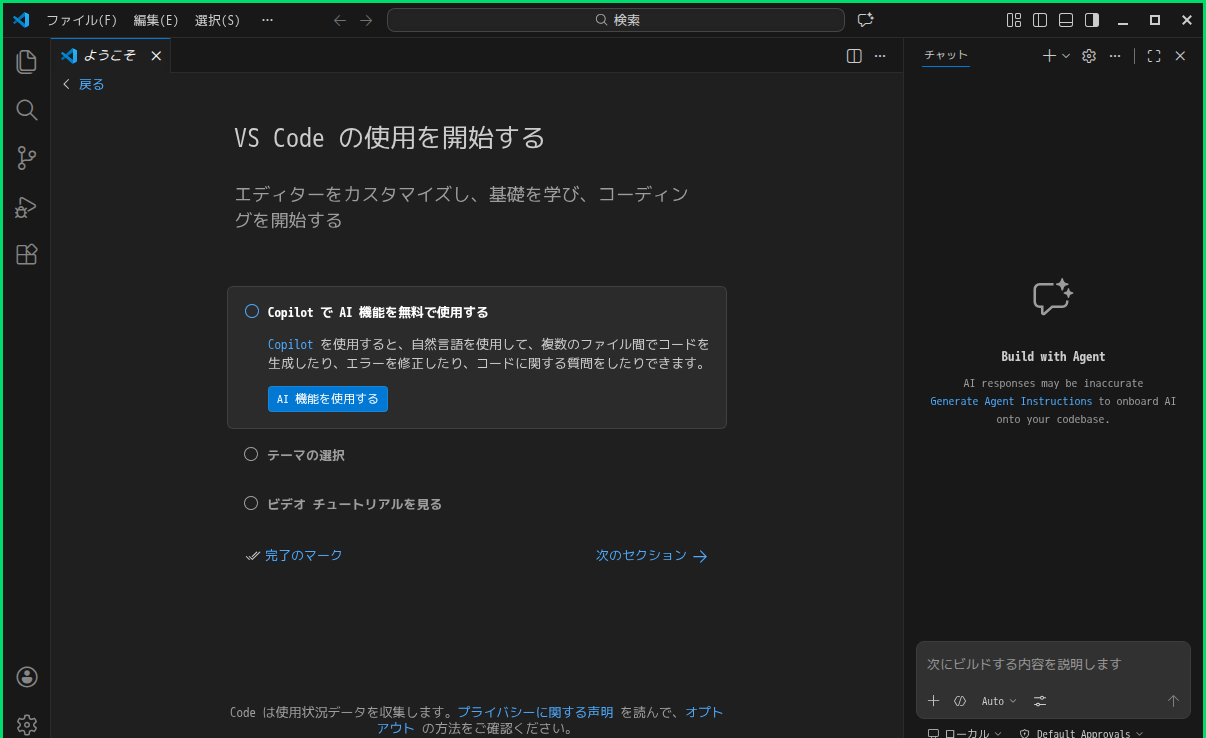Close the chat panel
1206x738 pixels.
(1180, 56)
